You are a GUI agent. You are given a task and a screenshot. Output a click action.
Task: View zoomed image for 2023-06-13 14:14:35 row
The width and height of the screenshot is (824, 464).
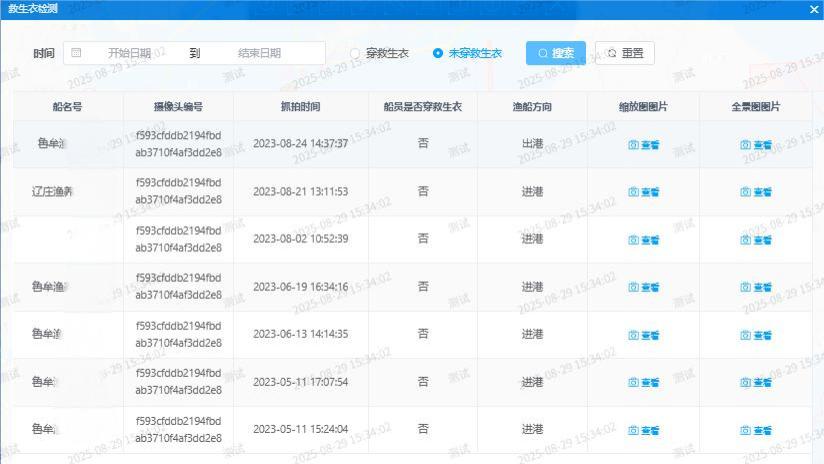coord(643,335)
